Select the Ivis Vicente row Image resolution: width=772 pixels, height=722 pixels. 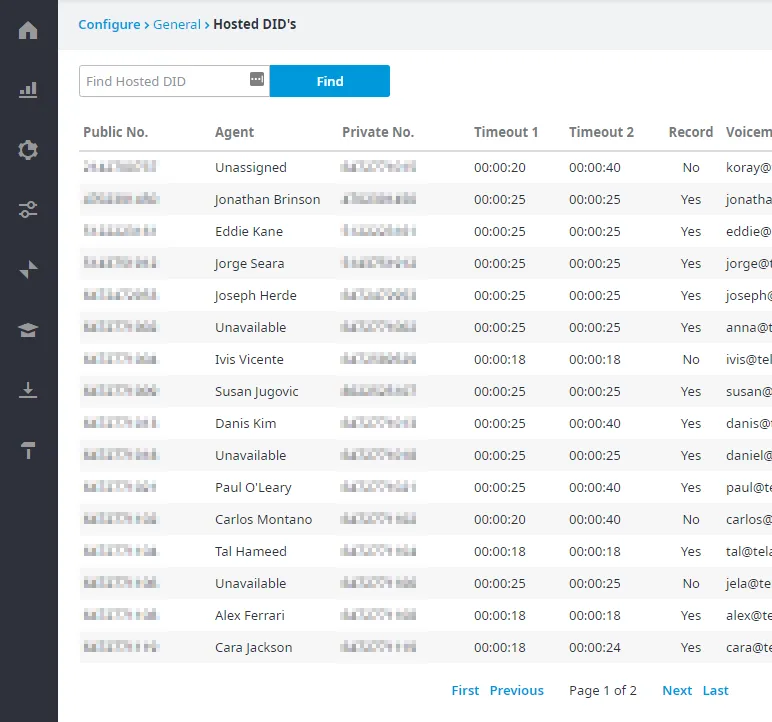point(425,360)
